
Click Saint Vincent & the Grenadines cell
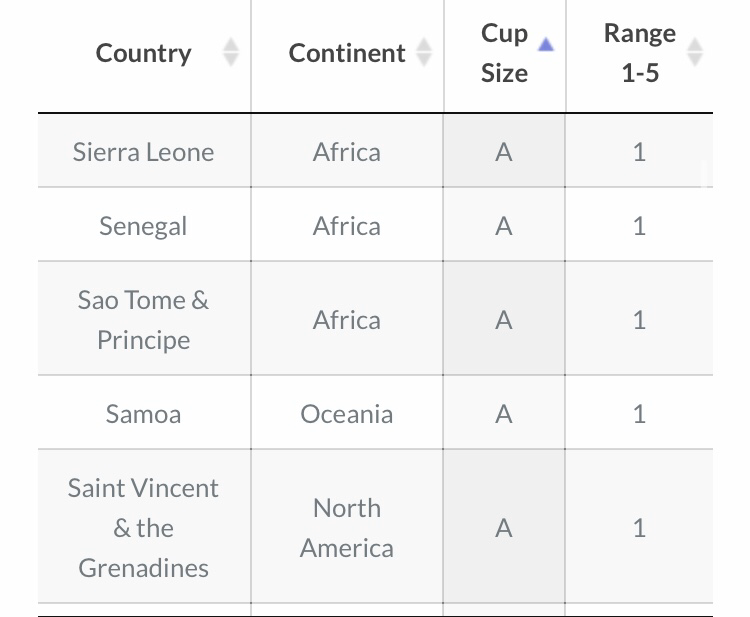tap(143, 528)
